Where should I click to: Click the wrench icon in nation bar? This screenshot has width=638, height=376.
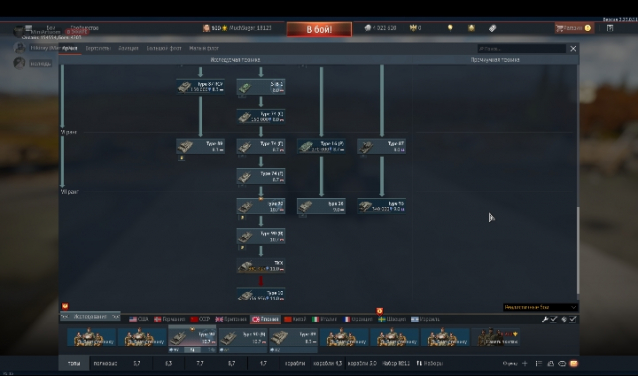point(545,319)
